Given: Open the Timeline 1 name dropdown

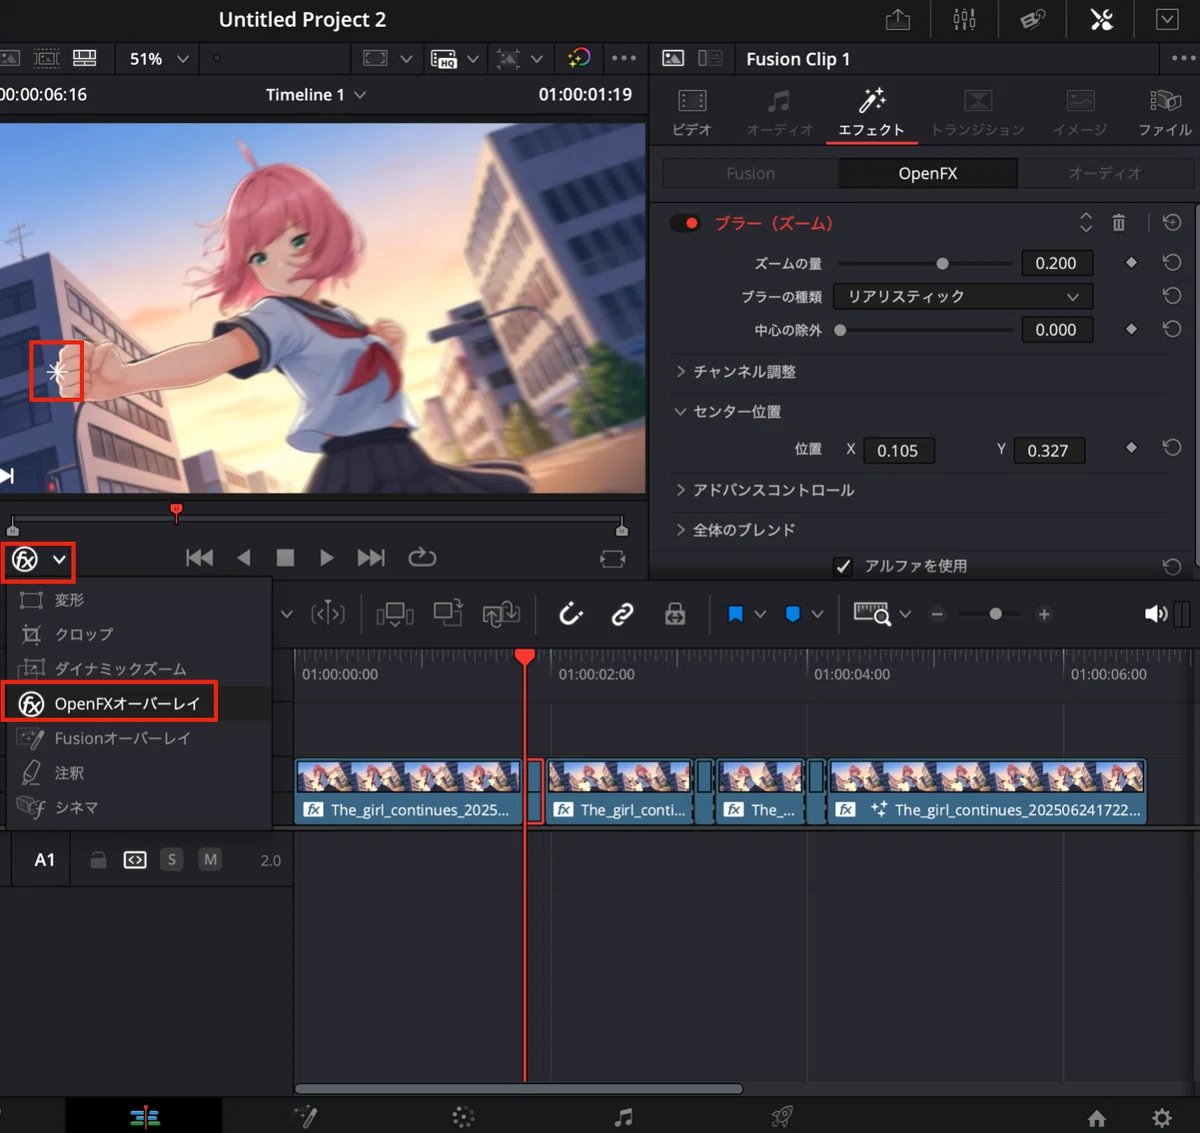Looking at the screenshot, I should point(315,95).
